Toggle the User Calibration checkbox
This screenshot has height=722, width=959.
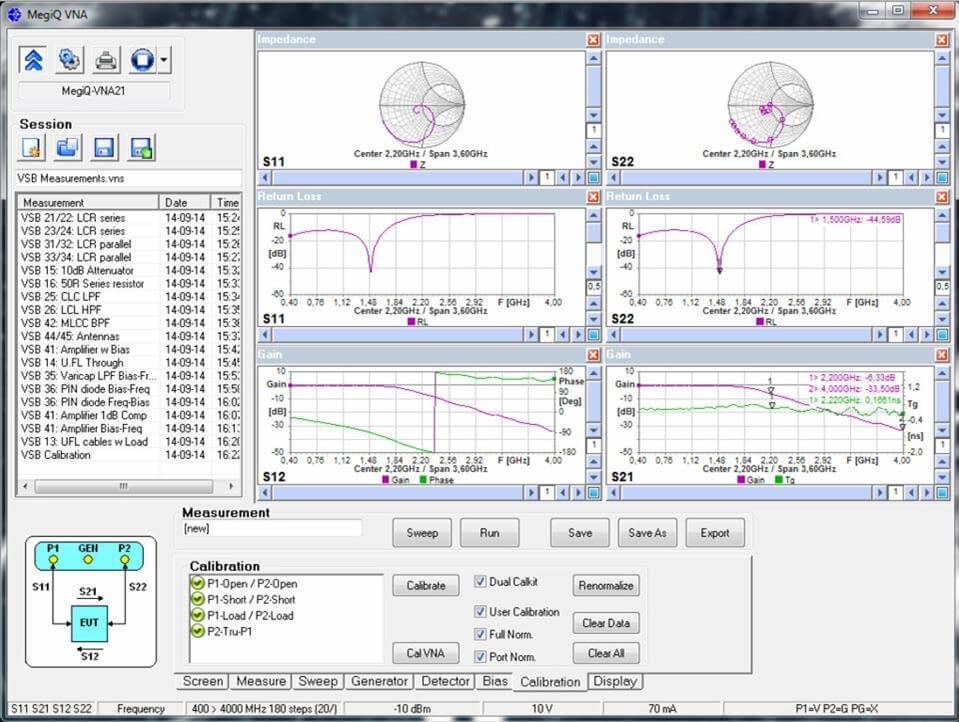tap(481, 612)
